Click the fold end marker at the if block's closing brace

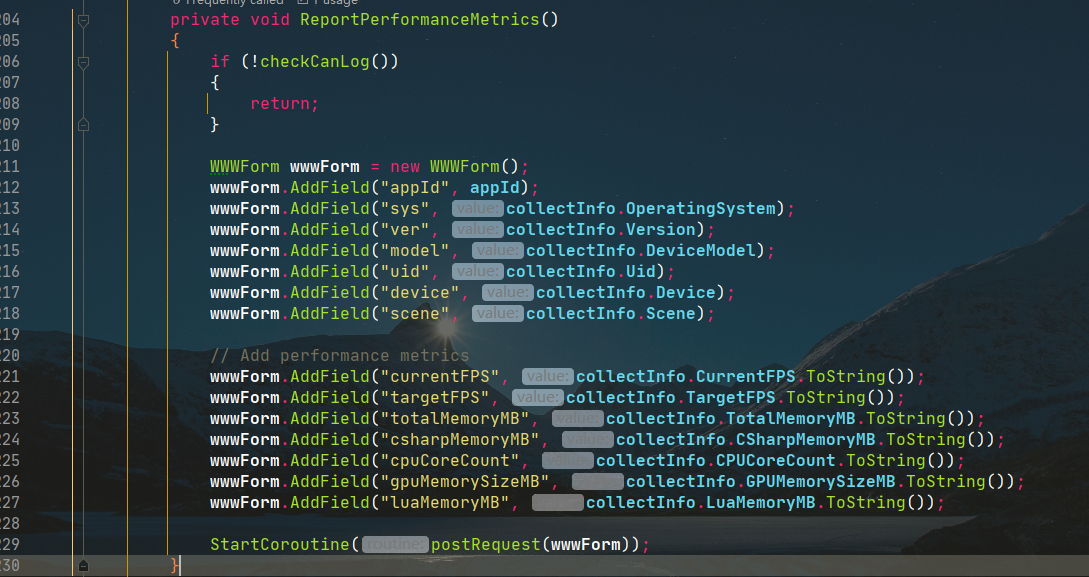[83, 125]
